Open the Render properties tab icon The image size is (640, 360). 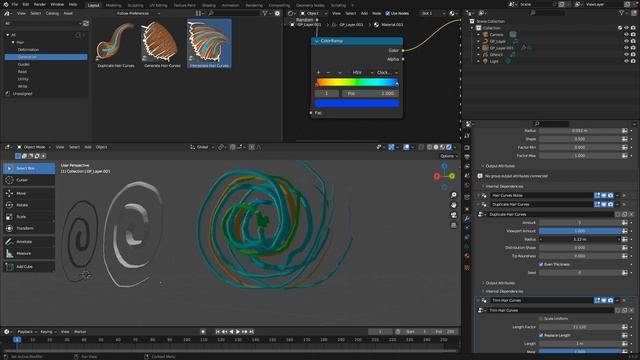[x=467, y=148]
